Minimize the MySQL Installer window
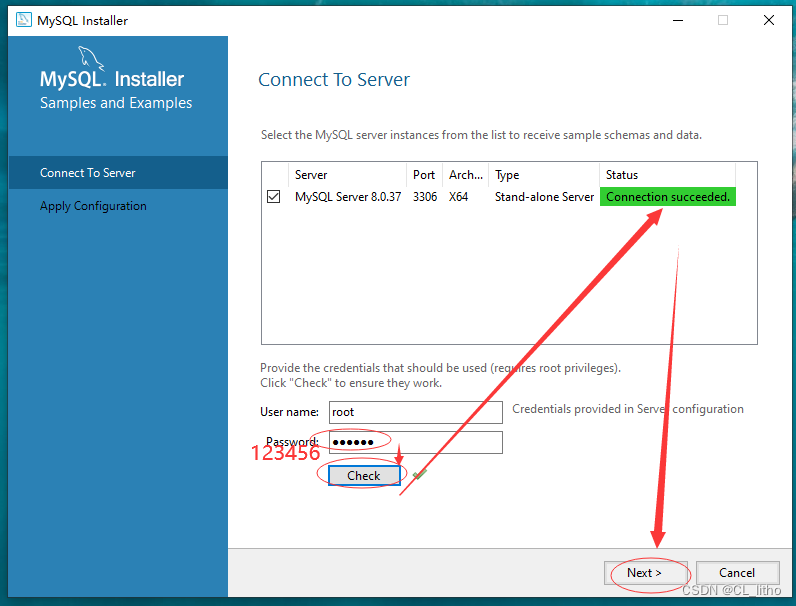Image resolution: width=796 pixels, height=606 pixels. click(678, 20)
